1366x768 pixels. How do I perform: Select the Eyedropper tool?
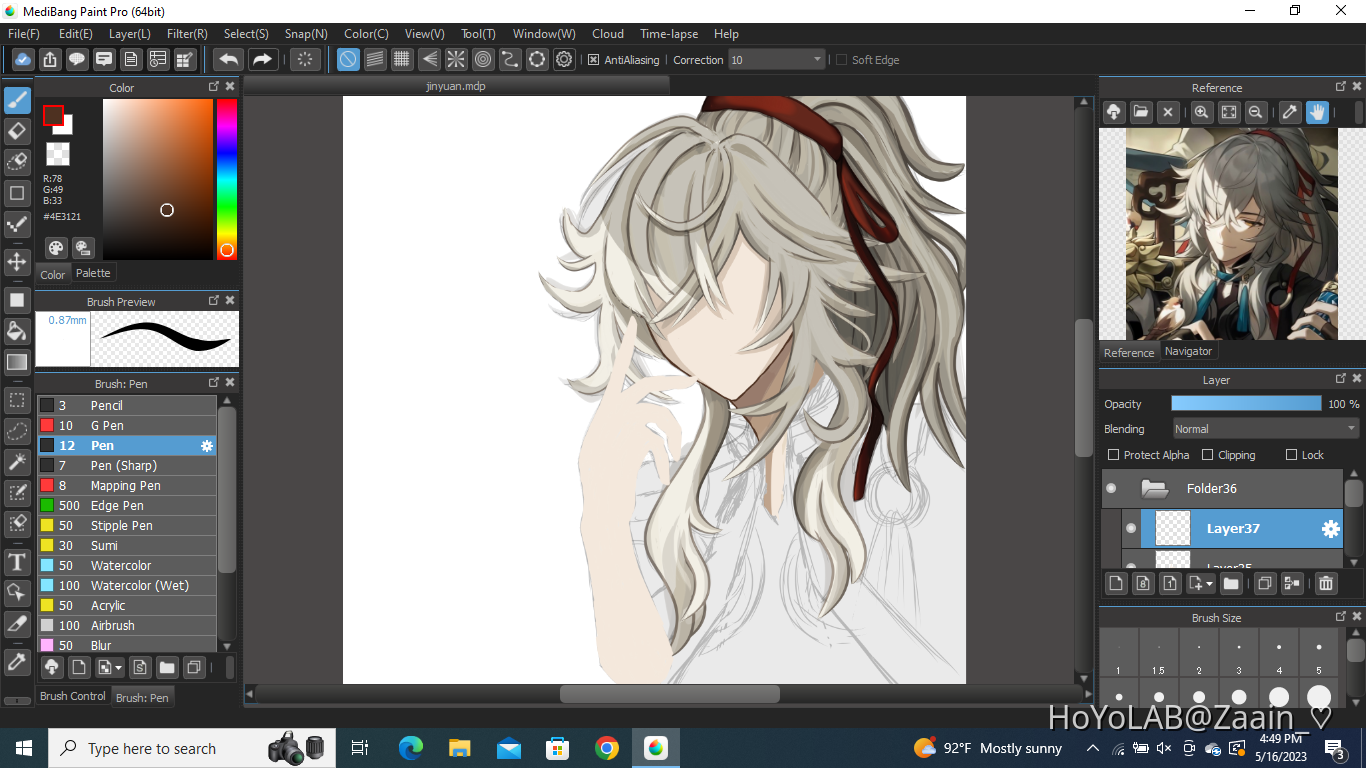coord(17,661)
